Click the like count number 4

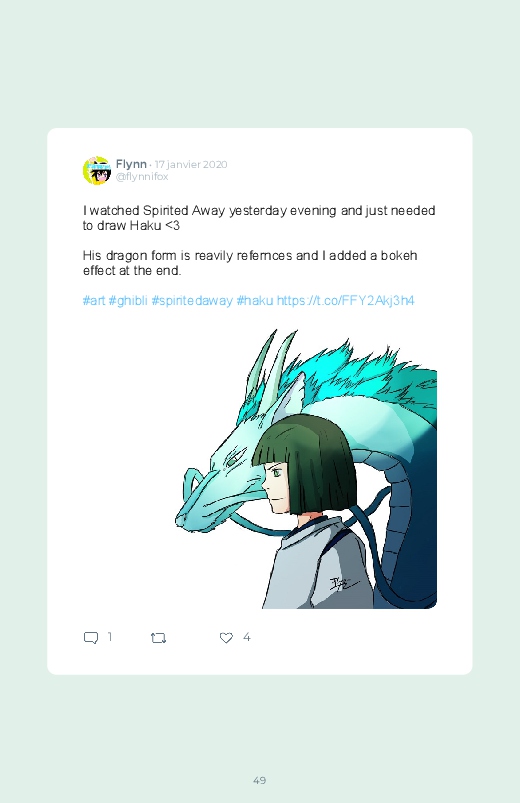pyautogui.click(x=246, y=637)
